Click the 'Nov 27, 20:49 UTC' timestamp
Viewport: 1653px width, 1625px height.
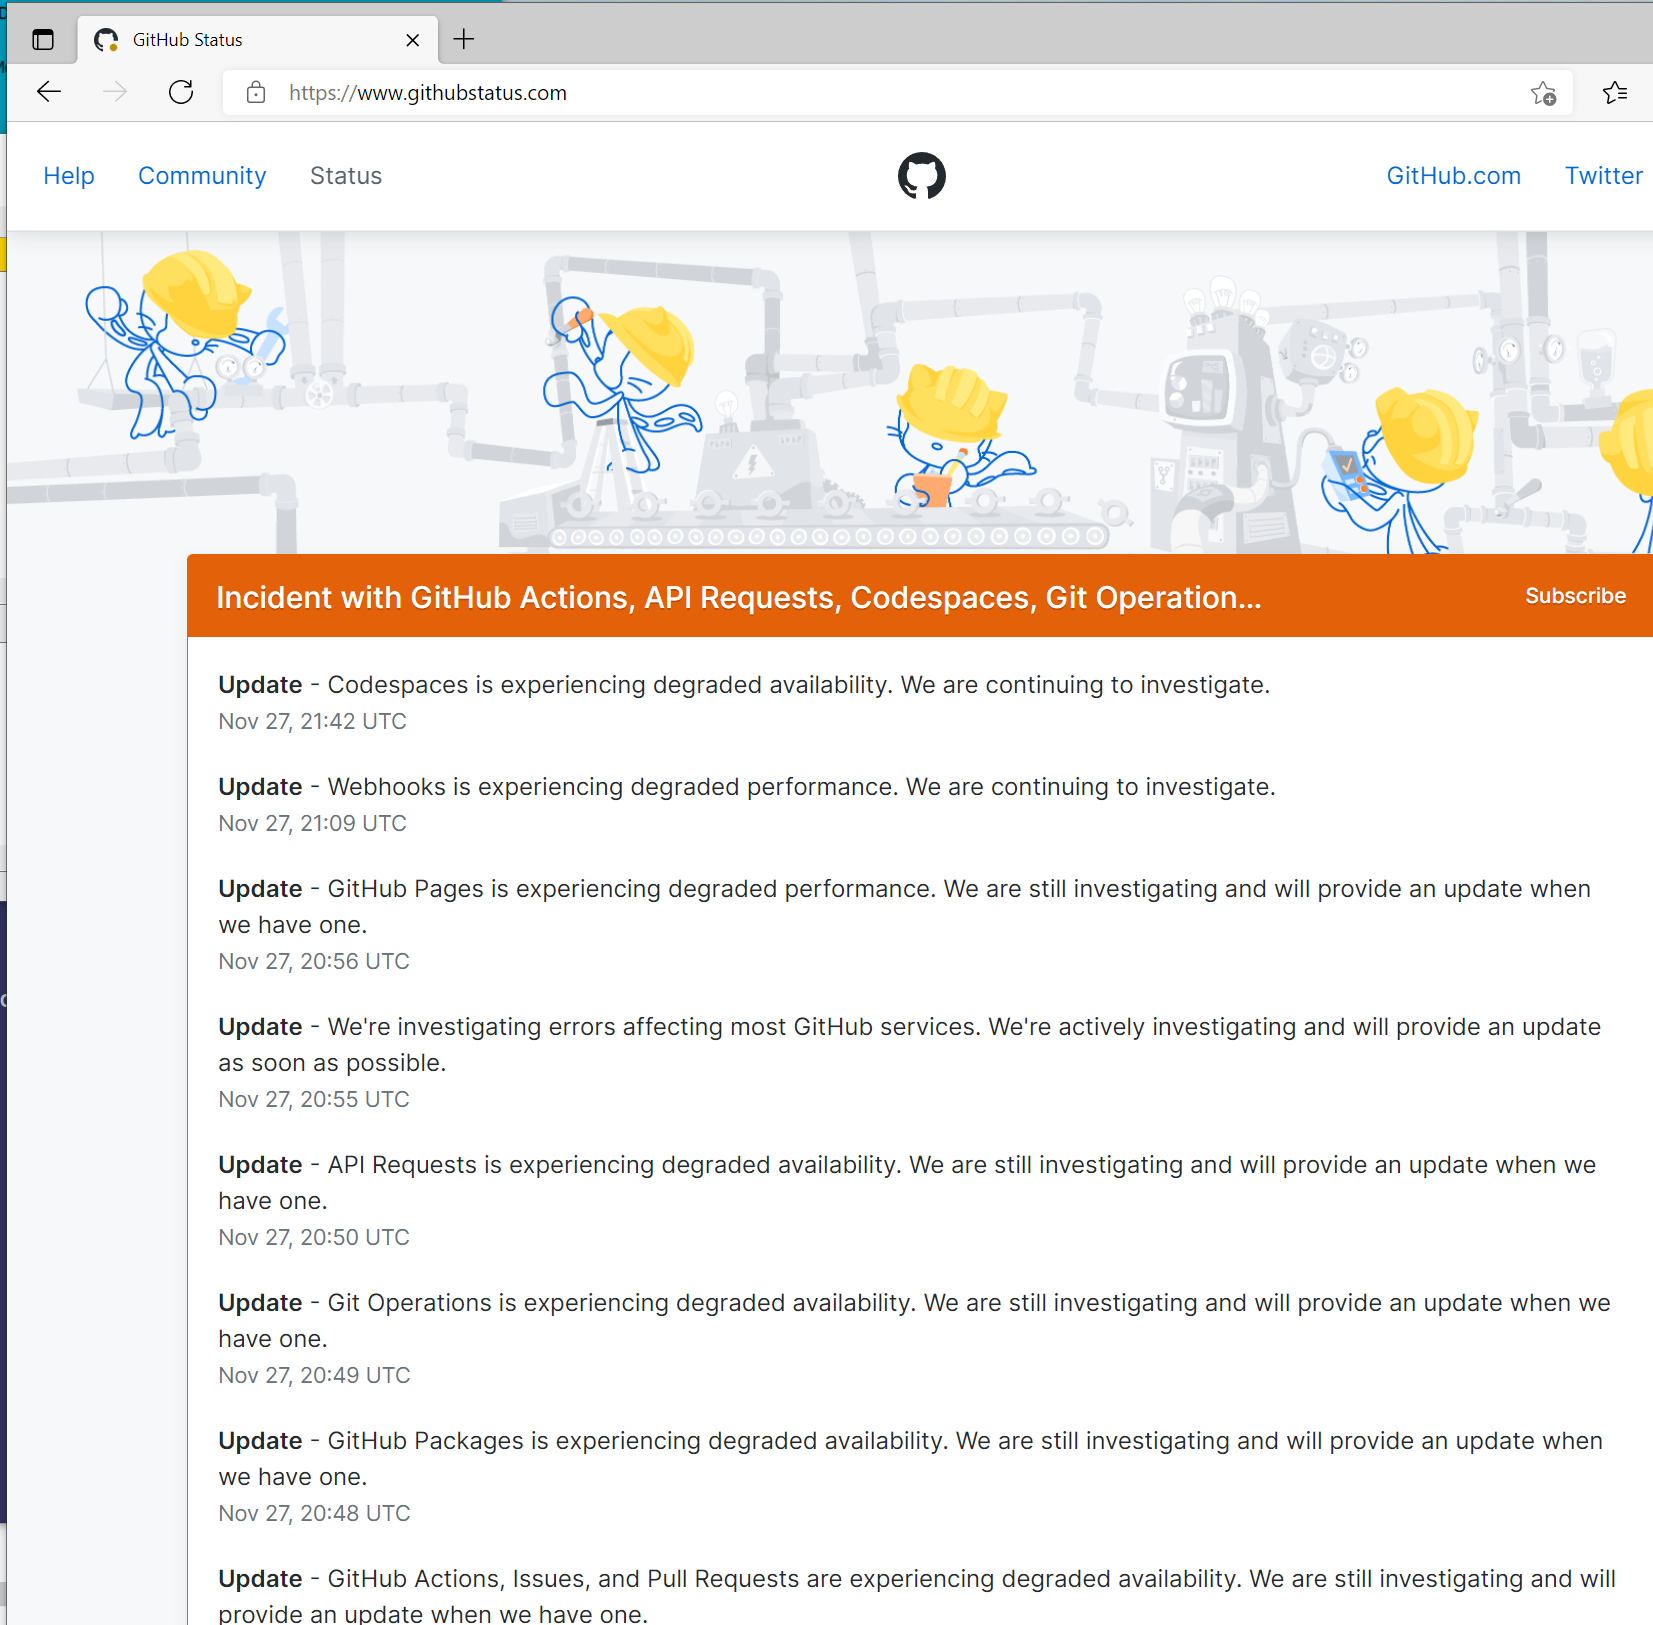tap(314, 1376)
